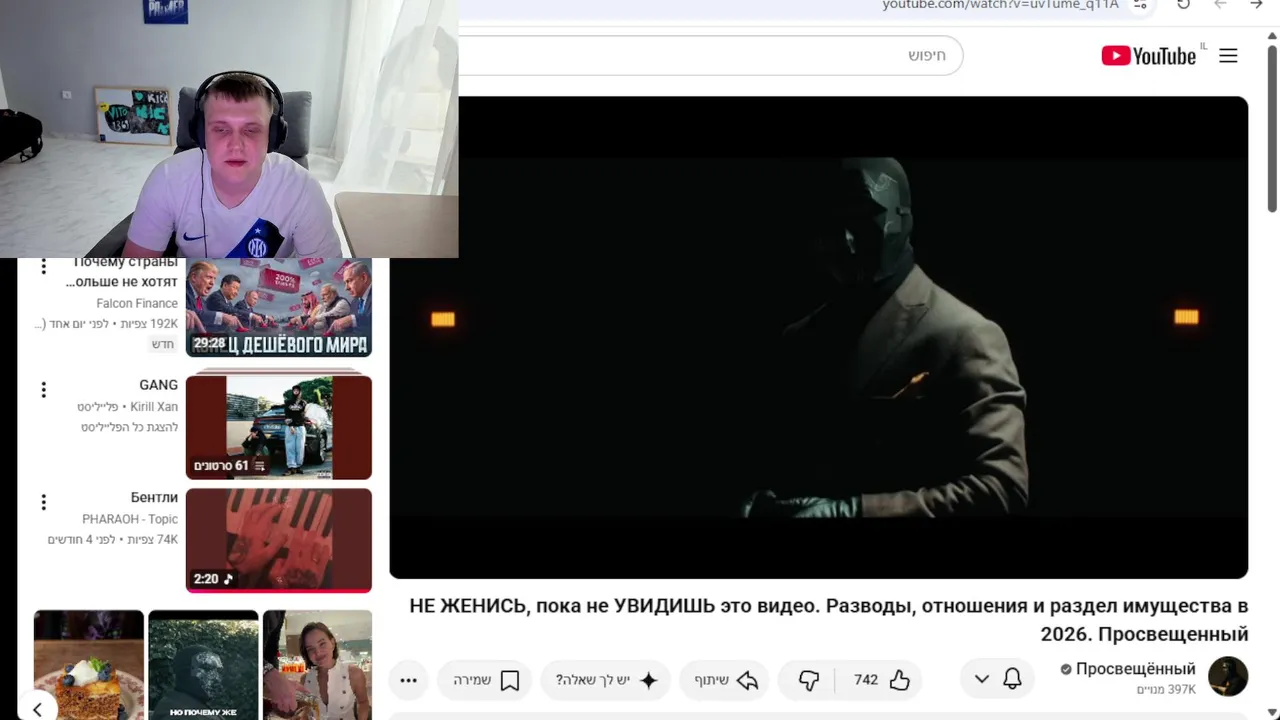
Task: Click the page vertical scrollbar thumb
Action: coord(1272,128)
